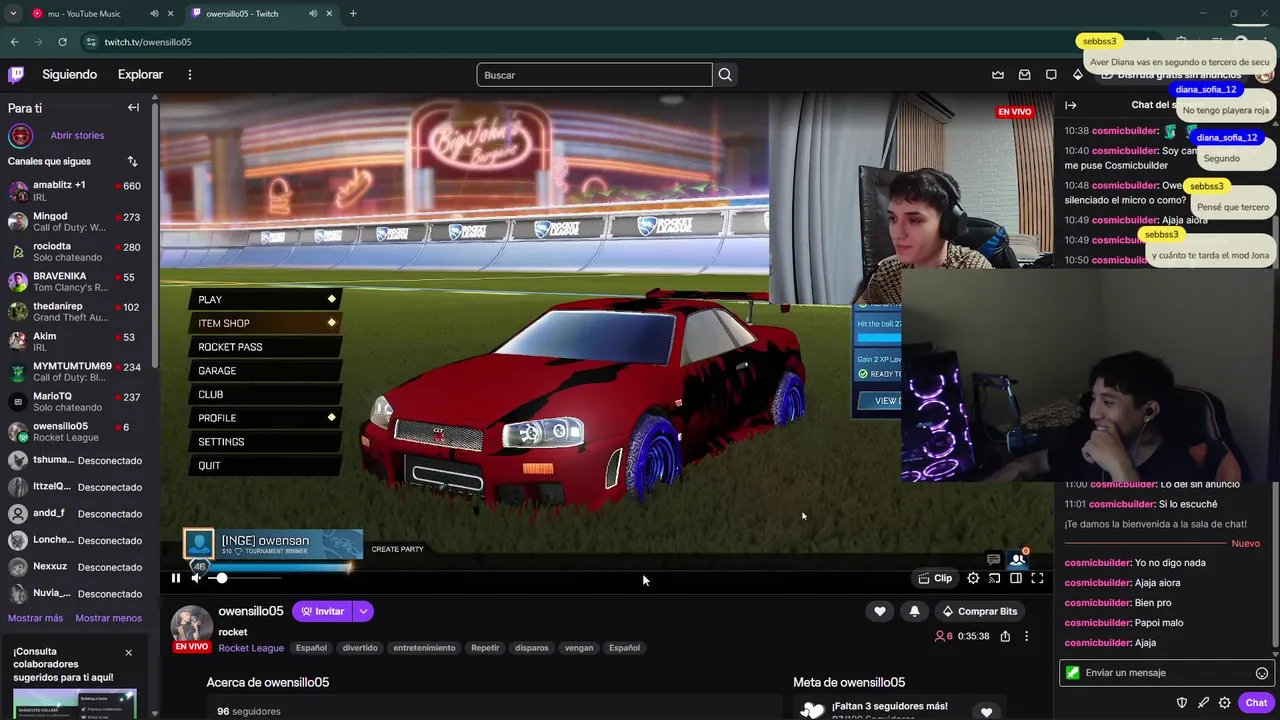Mute the Twitch tab audio icon
The width and height of the screenshot is (1280, 720).
313,13
